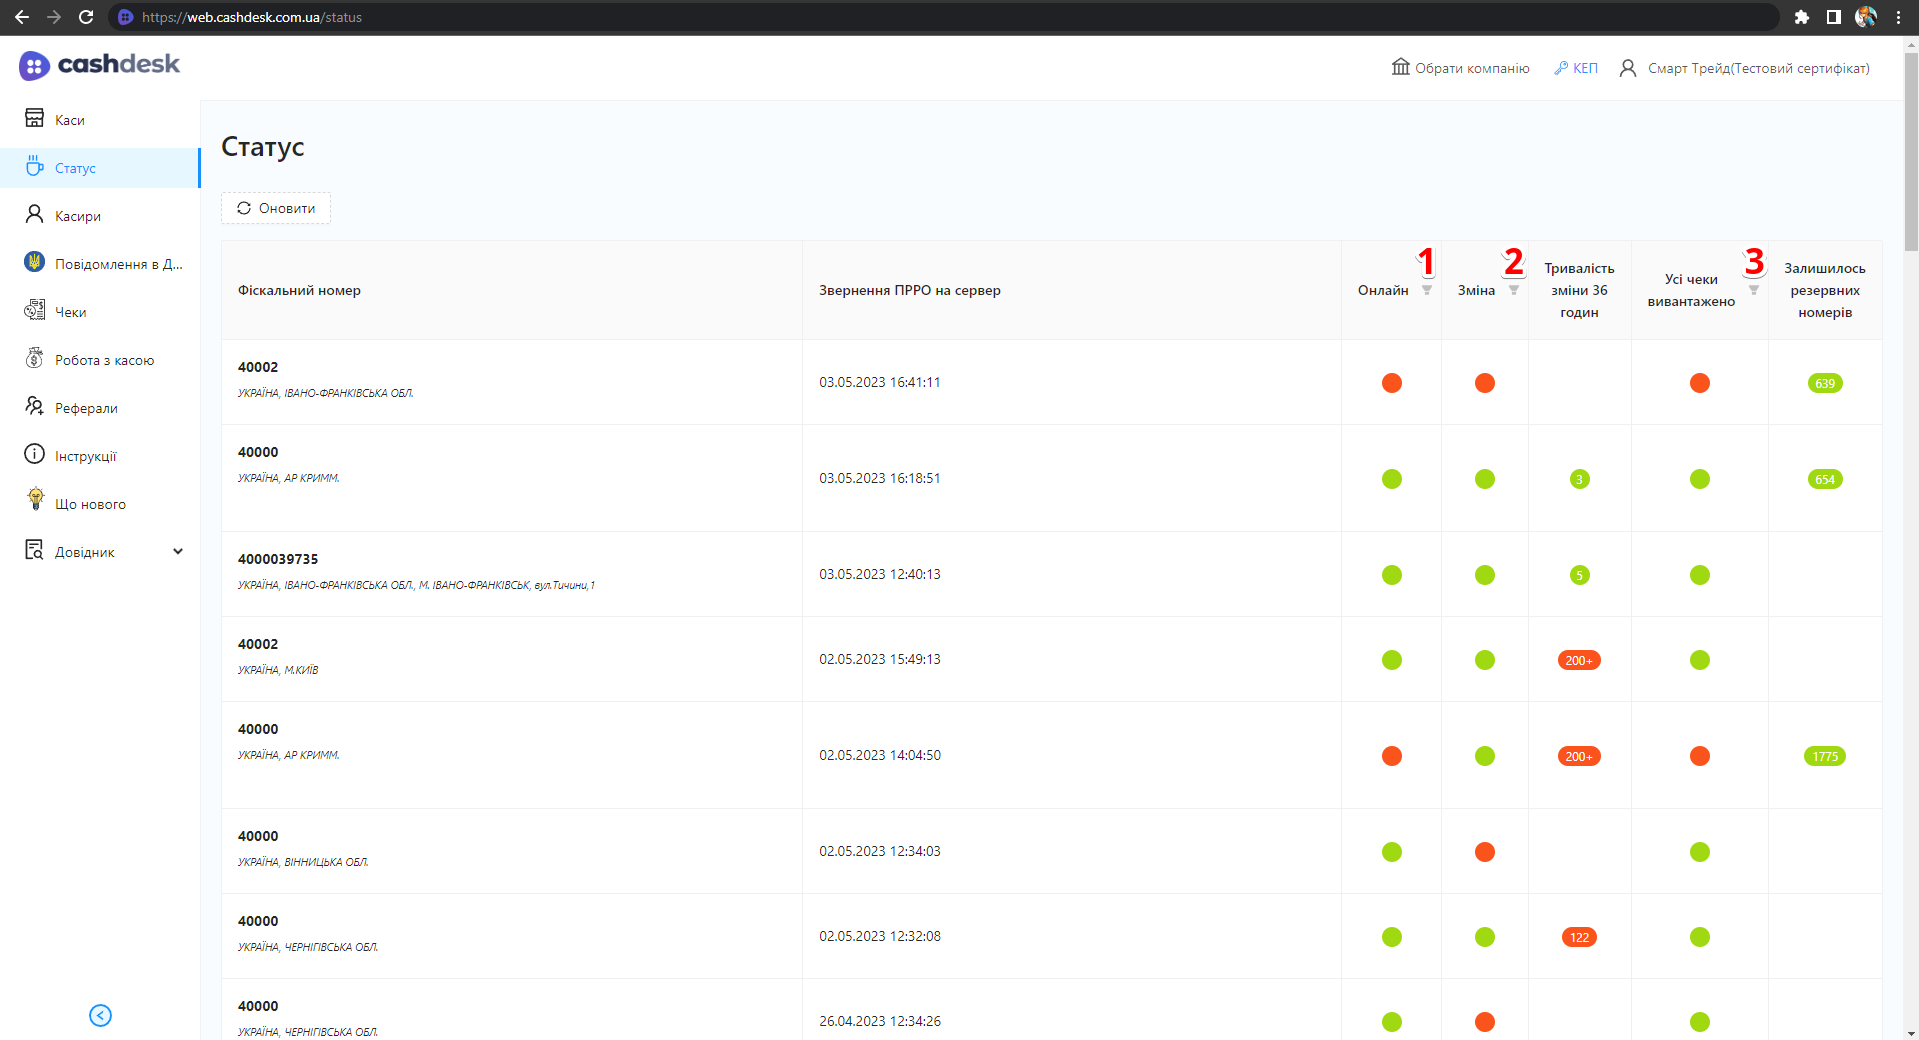
Task: Open Повідомлення в ДПС sidebar item
Action: click(118, 264)
